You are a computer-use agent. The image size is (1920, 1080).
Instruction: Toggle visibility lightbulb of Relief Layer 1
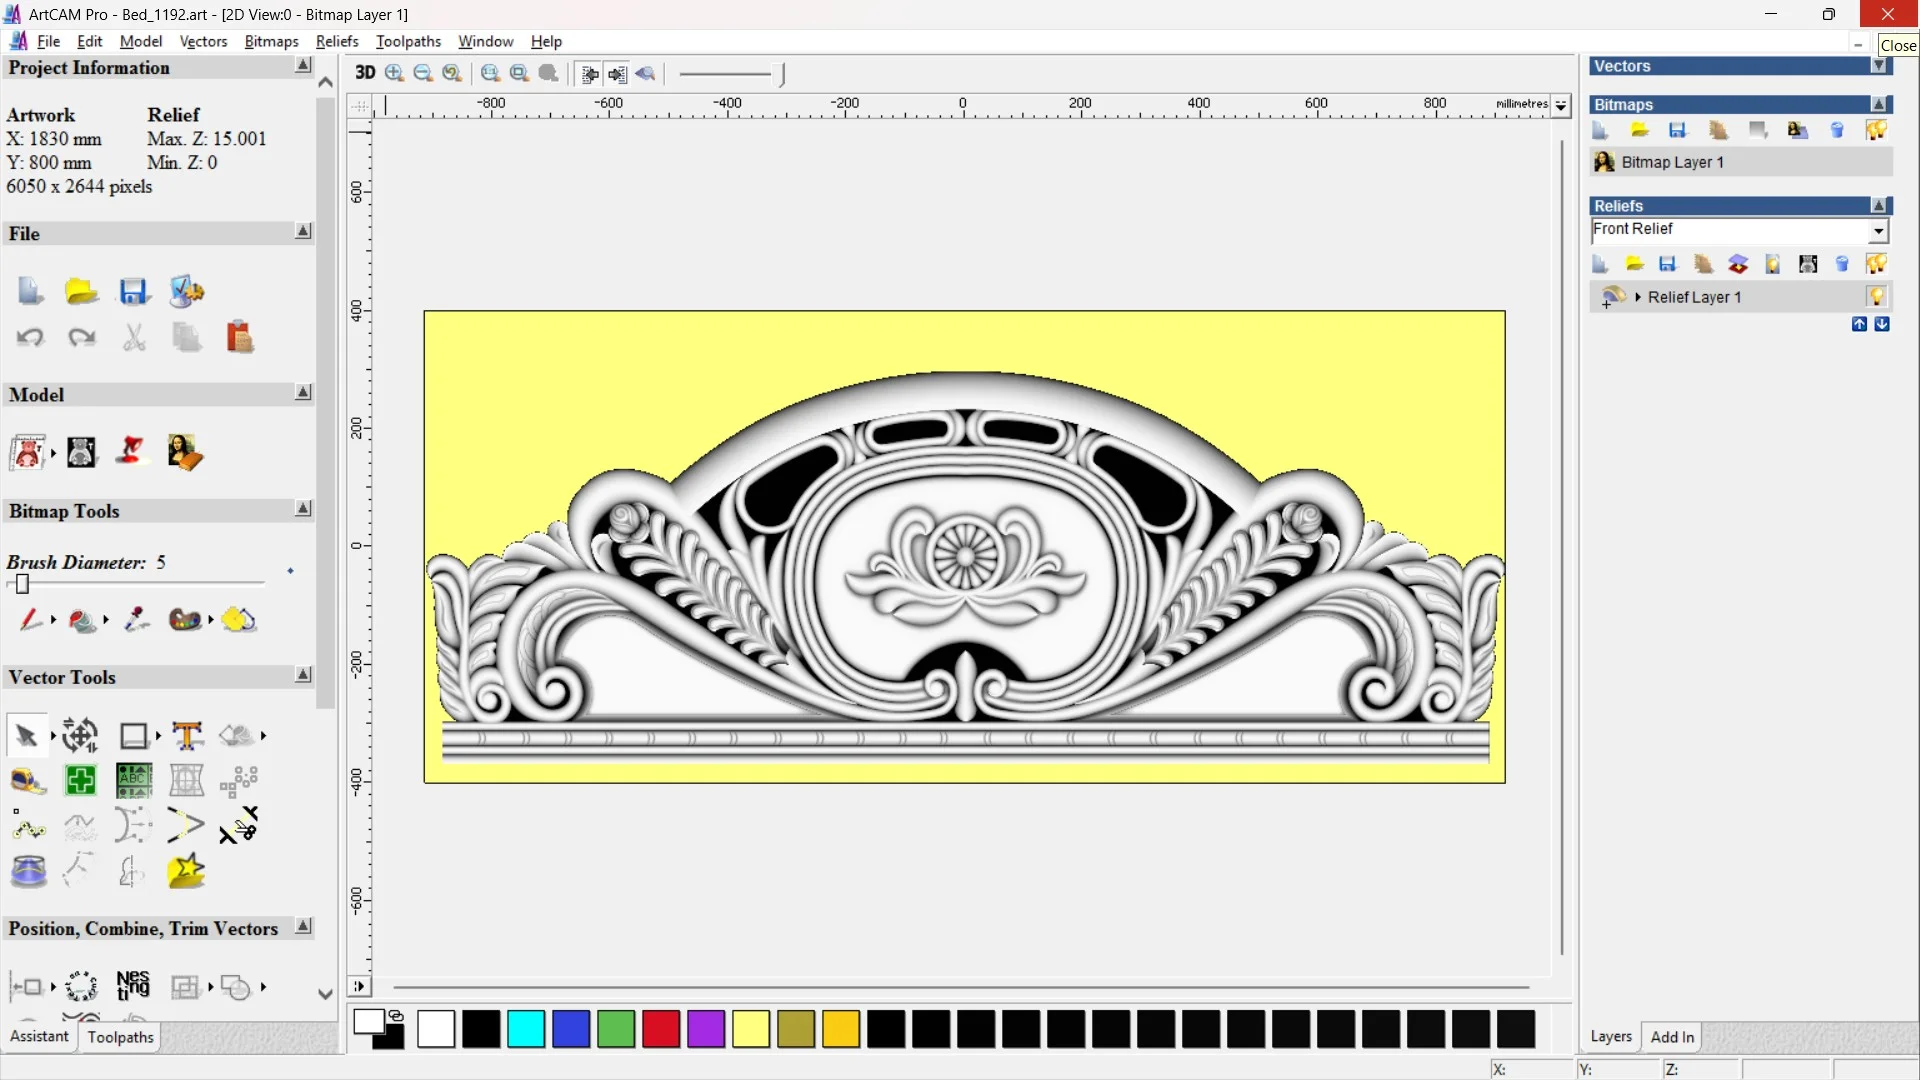(1876, 297)
